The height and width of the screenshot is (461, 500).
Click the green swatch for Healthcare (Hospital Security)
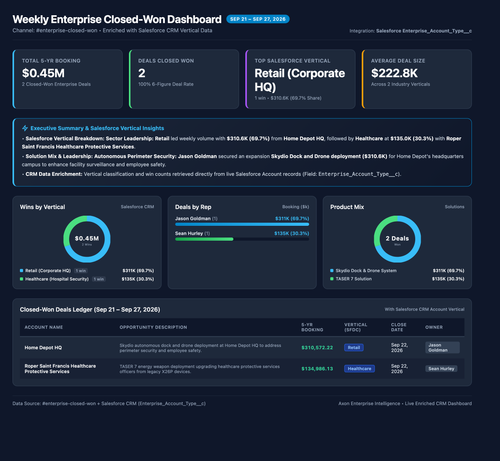[21, 279]
